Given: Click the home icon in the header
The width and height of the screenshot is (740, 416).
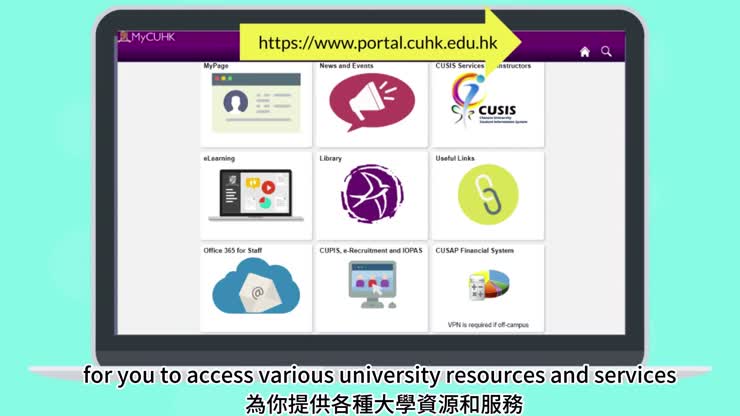Looking at the screenshot, I should click(585, 52).
